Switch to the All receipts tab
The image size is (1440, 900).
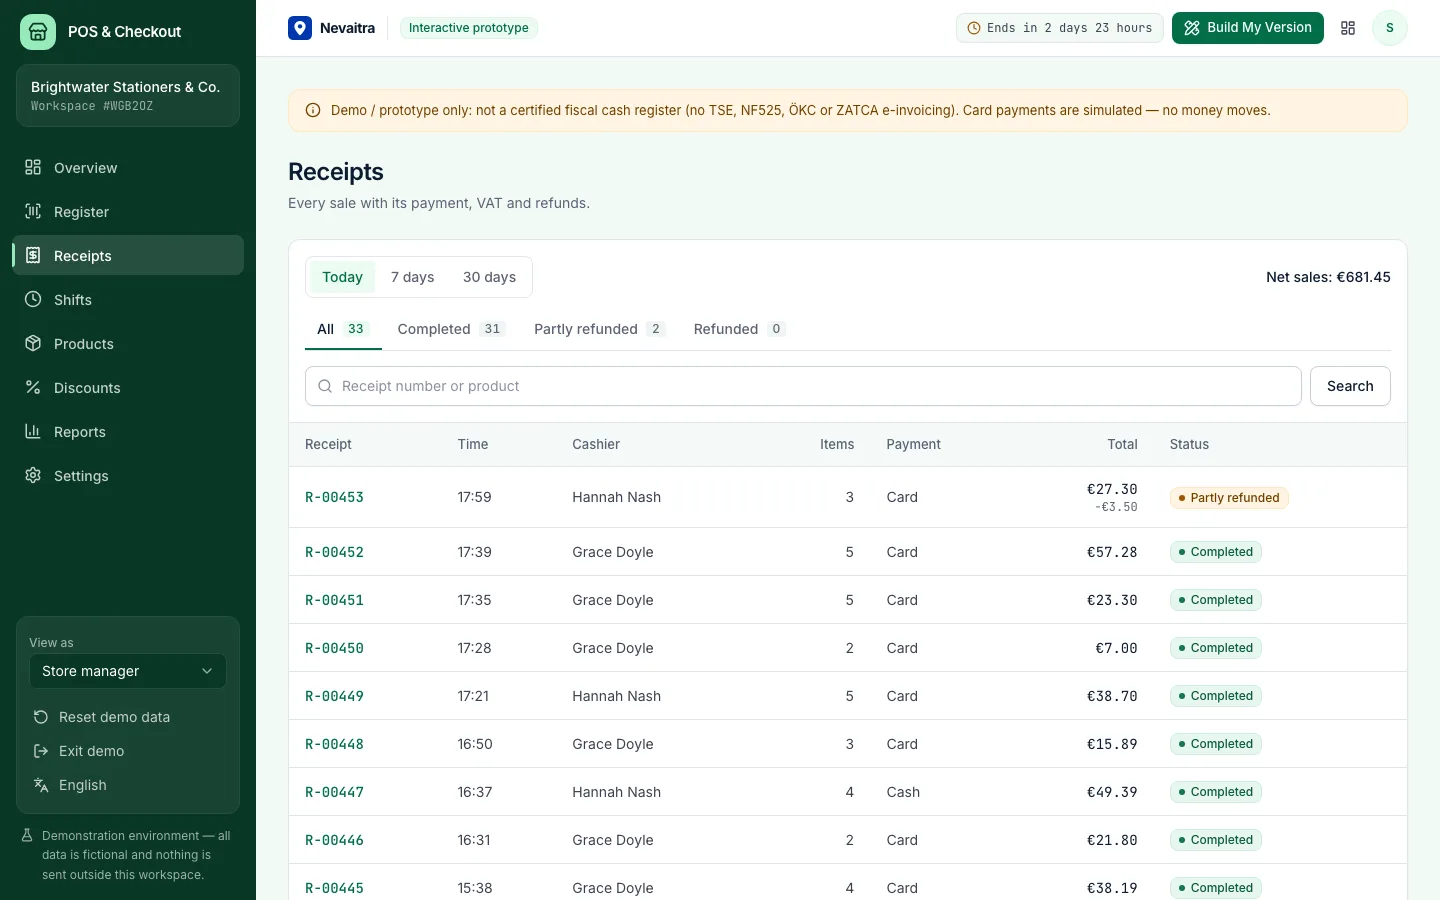[x=343, y=329]
